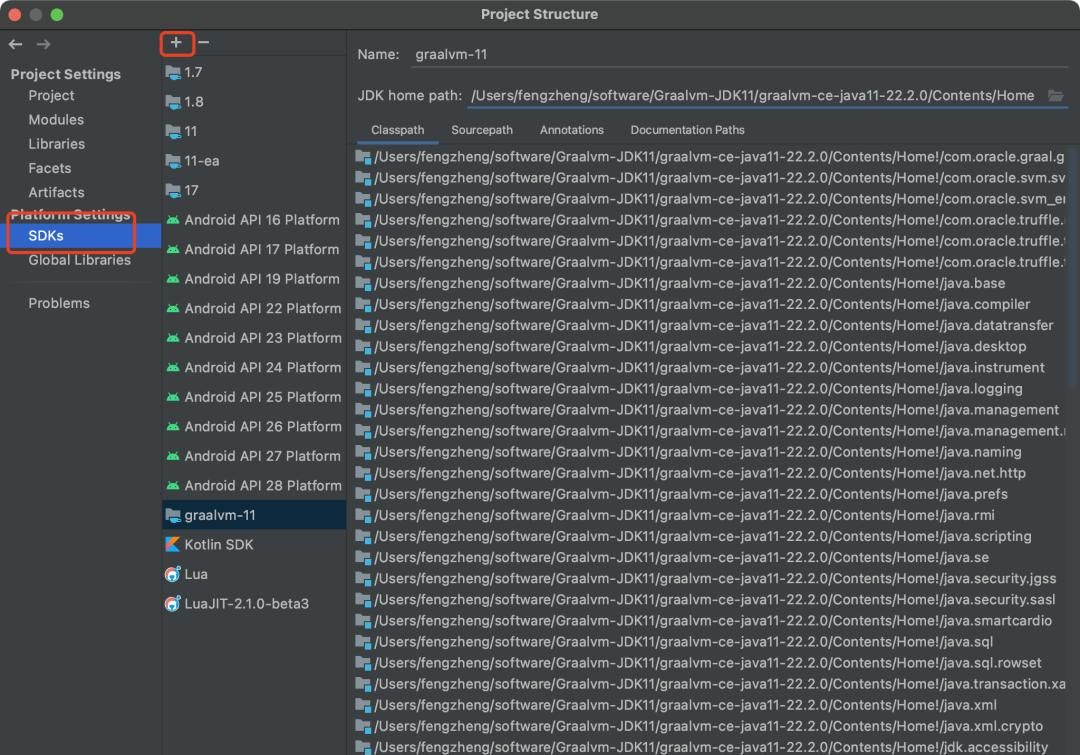Select the Kotlin SDK icon entry
Screen dimensions: 1080x755
[173, 545]
